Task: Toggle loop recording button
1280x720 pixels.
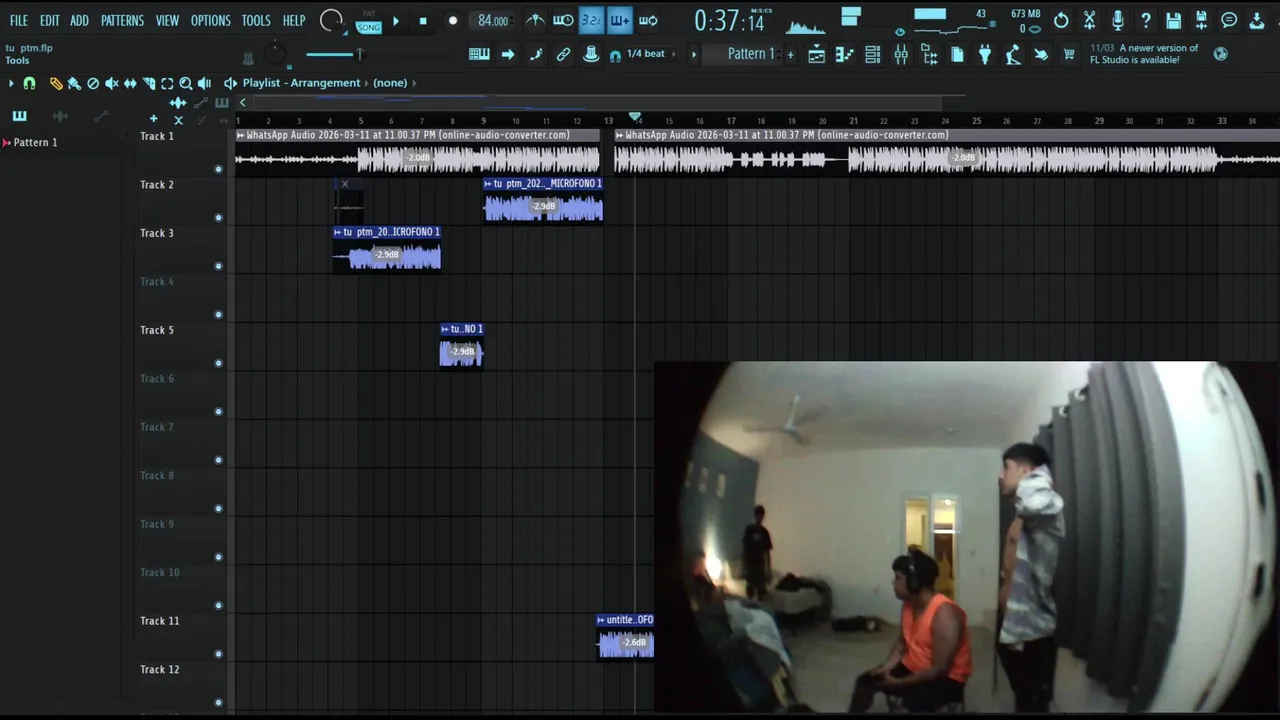Action: click(648, 20)
